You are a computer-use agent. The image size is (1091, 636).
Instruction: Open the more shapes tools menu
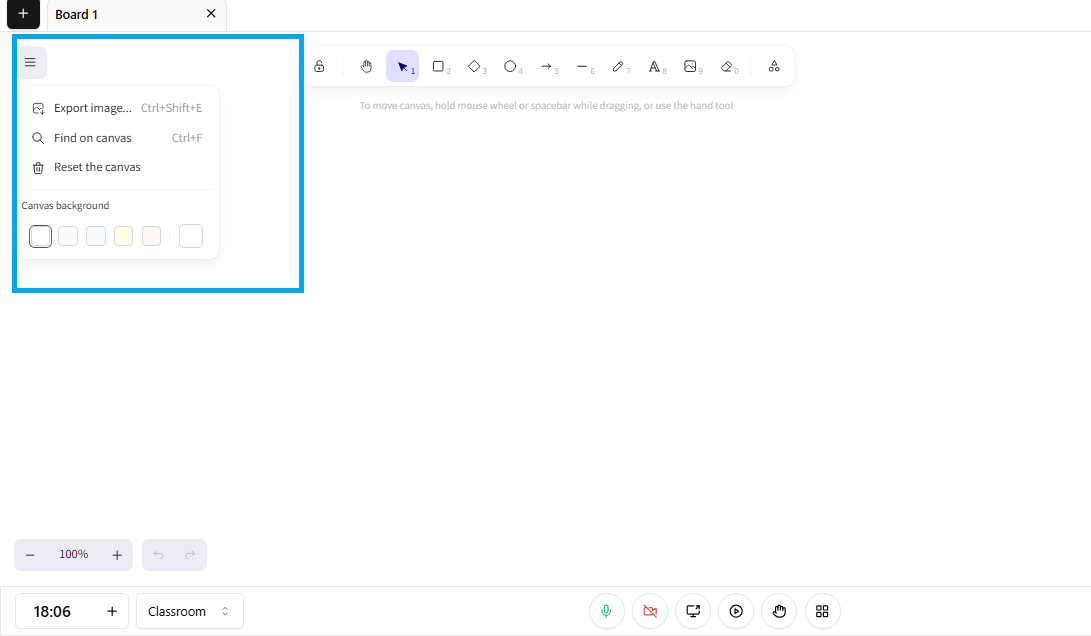click(x=774, y=67)
